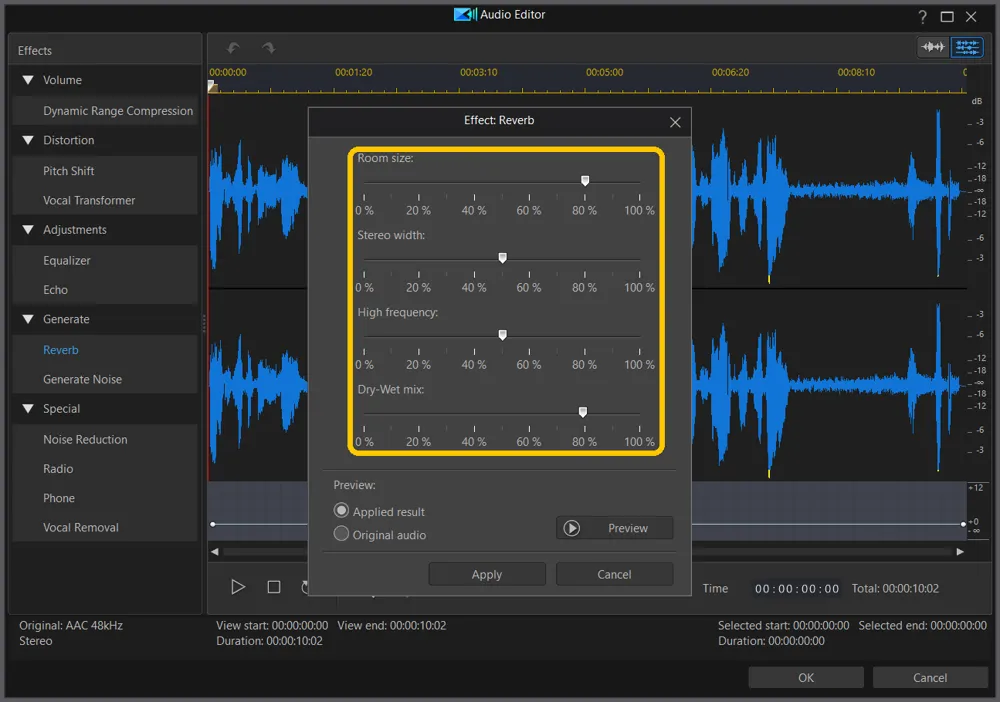Click the Stereo width slider handle

click(503, 258)
